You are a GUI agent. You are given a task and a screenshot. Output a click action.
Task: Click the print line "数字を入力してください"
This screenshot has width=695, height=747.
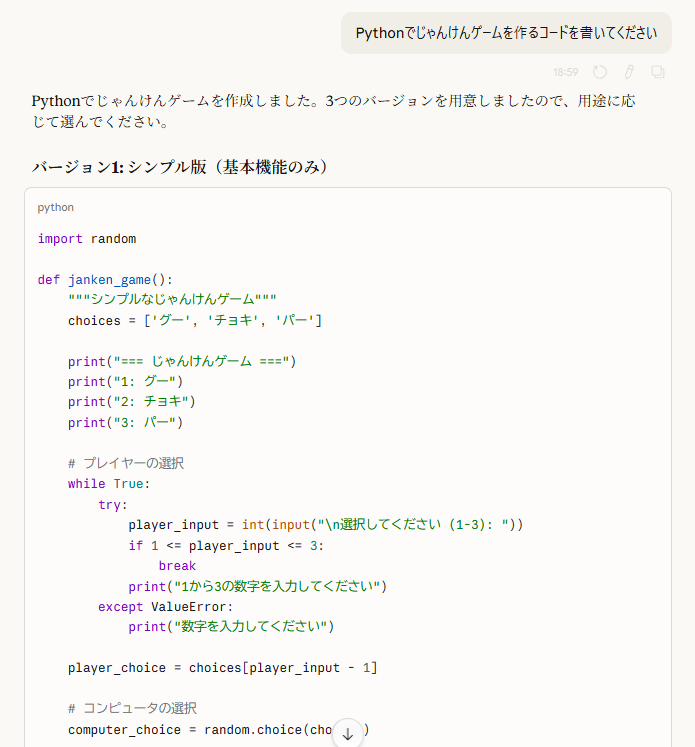pyautogui.click(x=232, y=626)
